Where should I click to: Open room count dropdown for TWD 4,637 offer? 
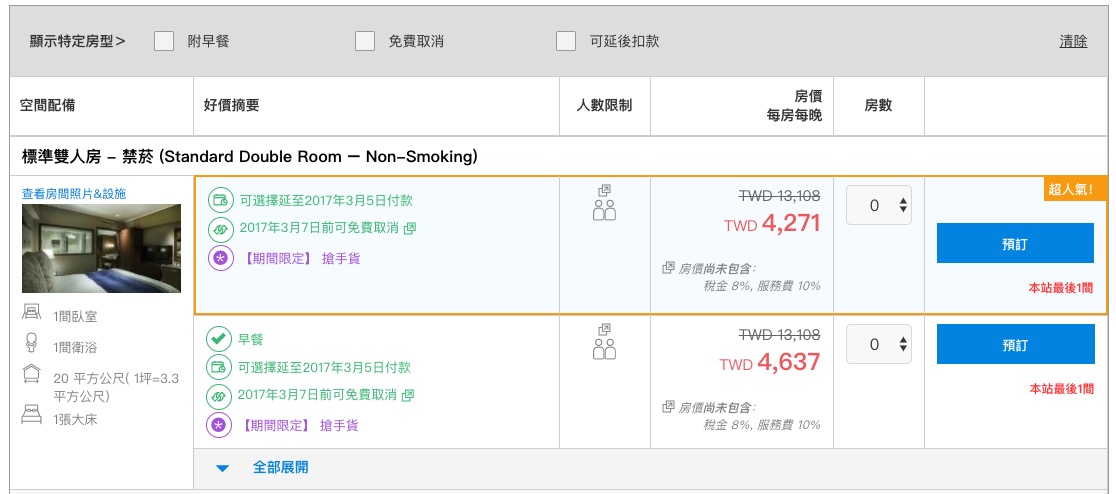(879, 345)
